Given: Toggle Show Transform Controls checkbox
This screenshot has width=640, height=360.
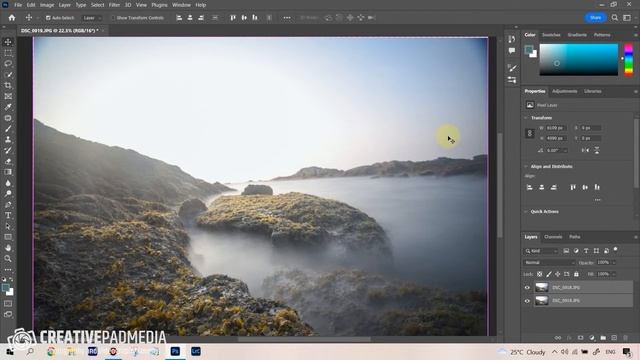Looking at the screenshot, I should click(113, 18).
